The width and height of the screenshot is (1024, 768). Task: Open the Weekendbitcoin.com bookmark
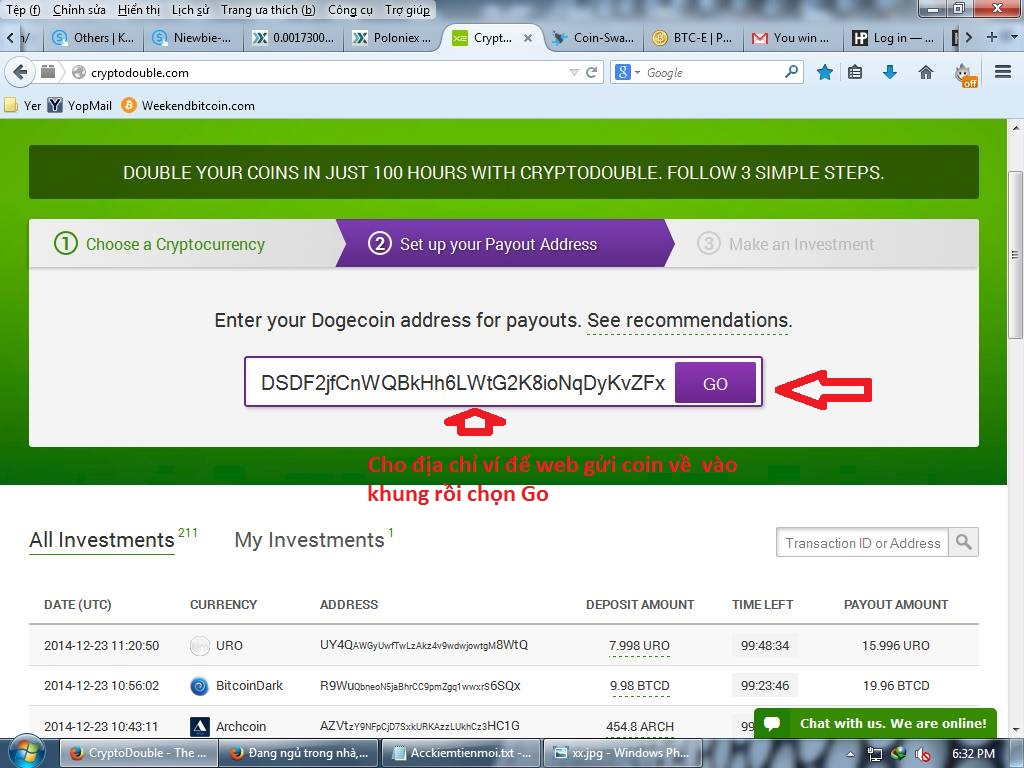pos(188,105)
